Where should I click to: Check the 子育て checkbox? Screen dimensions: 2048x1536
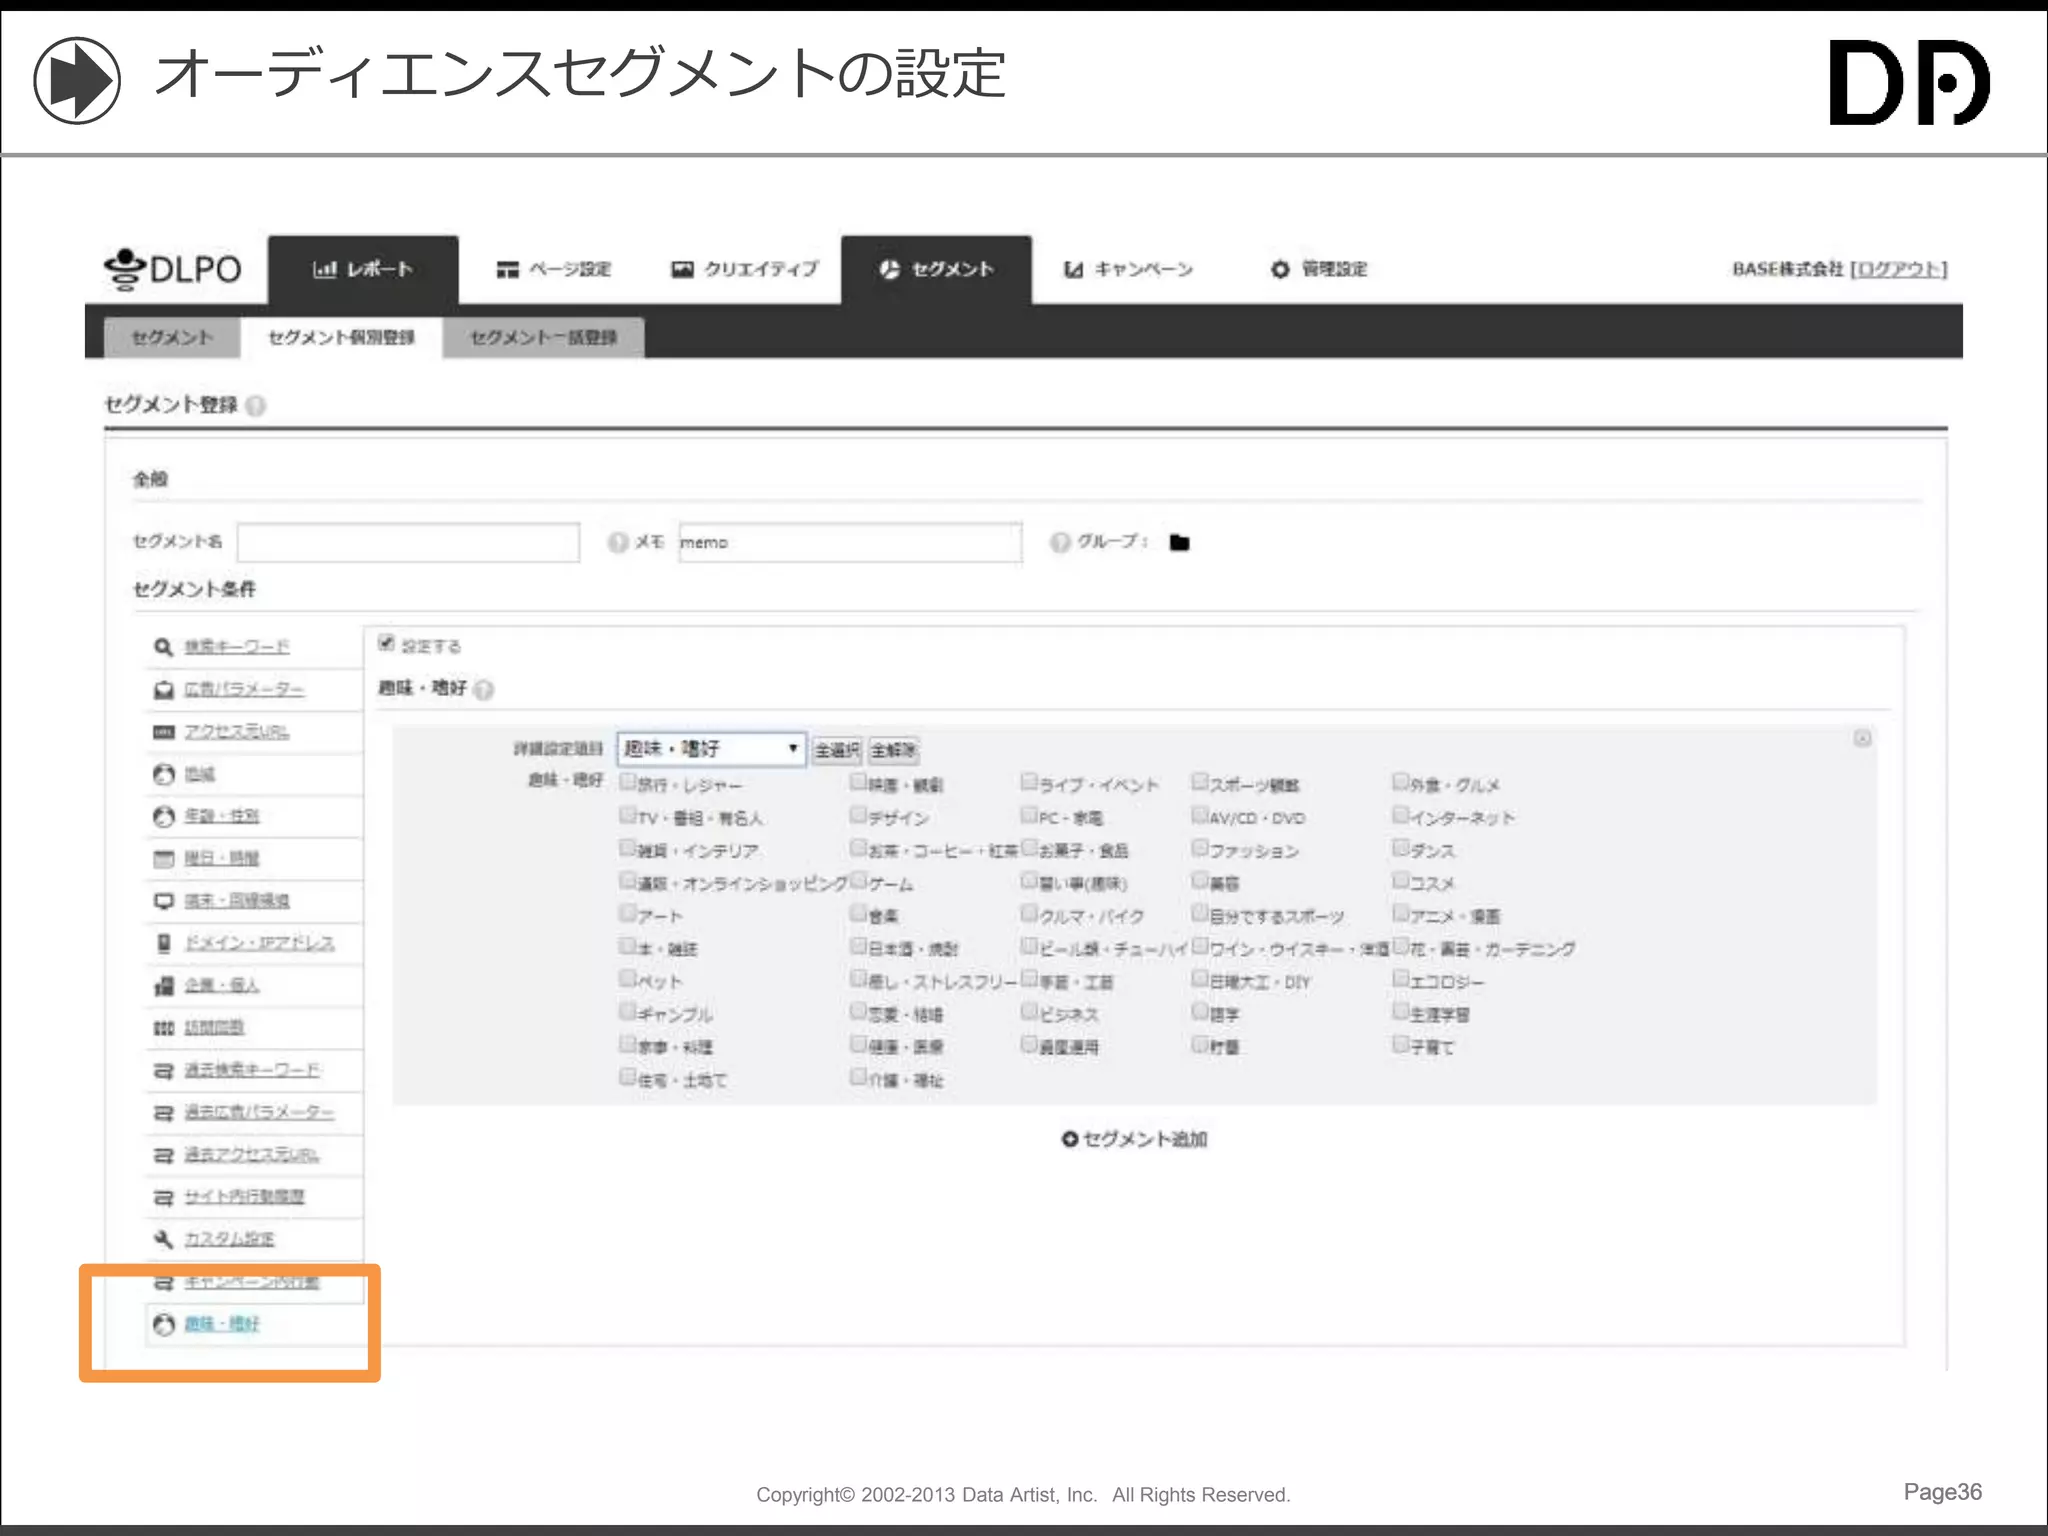(1401, 1043)
